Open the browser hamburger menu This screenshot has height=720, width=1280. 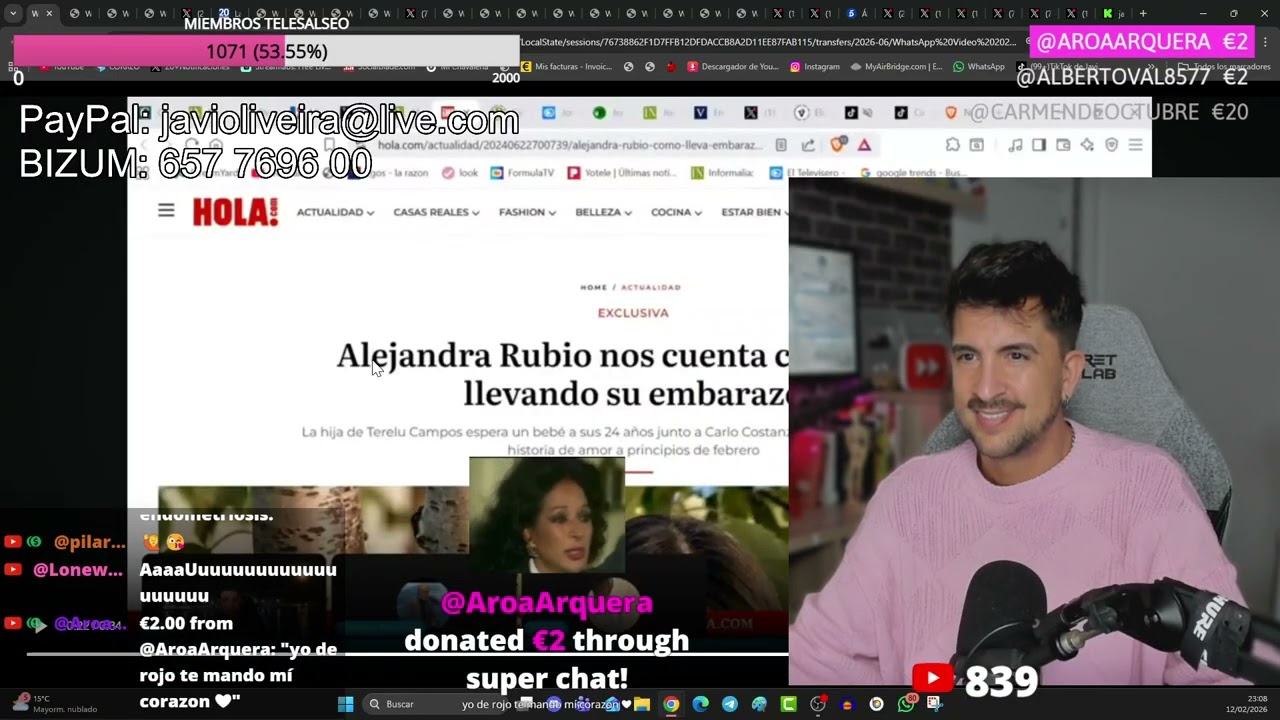tap(1135, 145)
